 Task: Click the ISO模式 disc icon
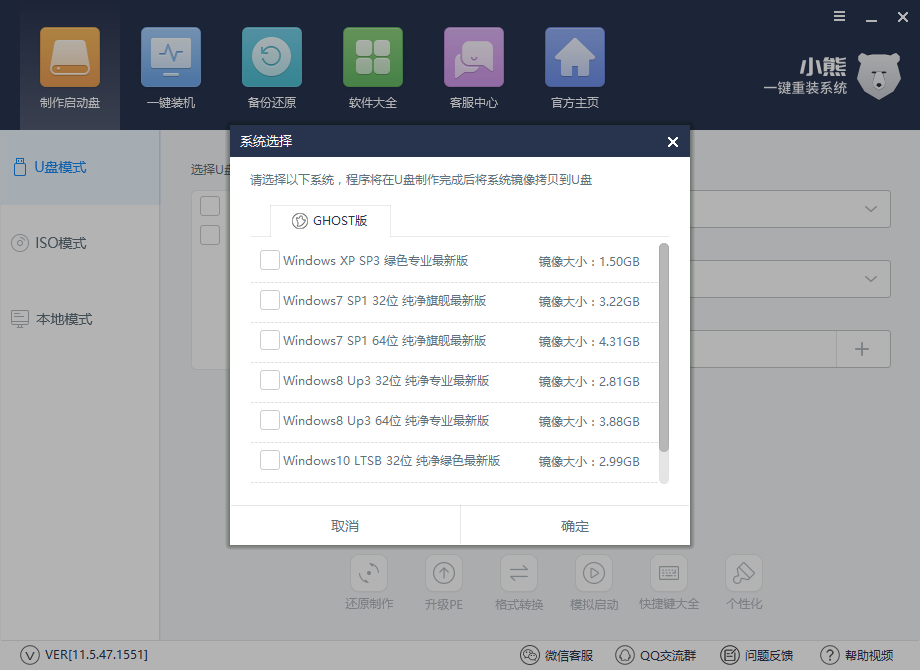point(20,243)
